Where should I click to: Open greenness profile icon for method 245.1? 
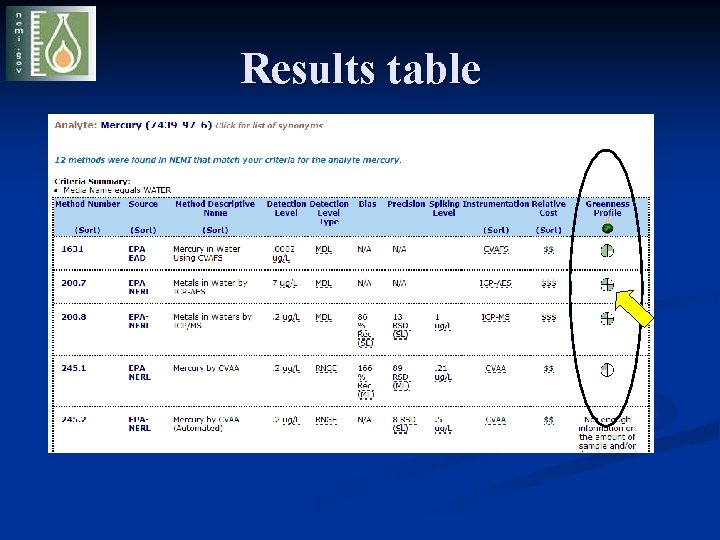607,370
